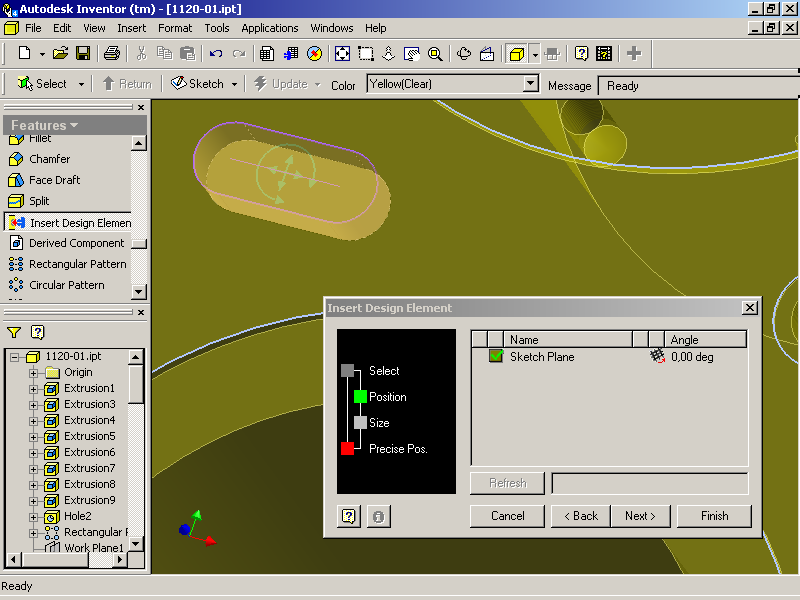
Task: Click the browser tree horizontal scroll right arrow
Action: point(119,560)
